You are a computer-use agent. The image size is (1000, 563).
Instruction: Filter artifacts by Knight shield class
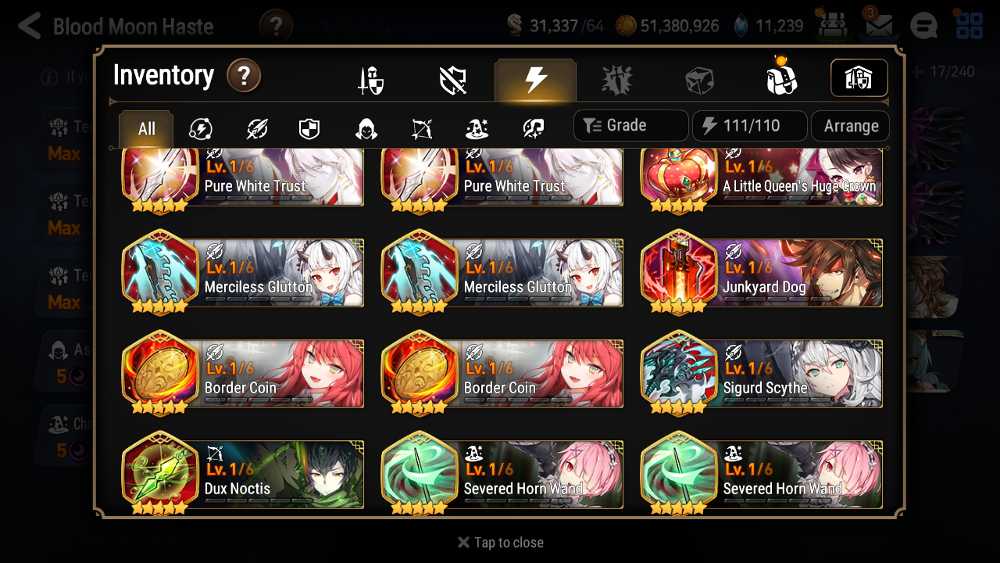tap(309, 129)
